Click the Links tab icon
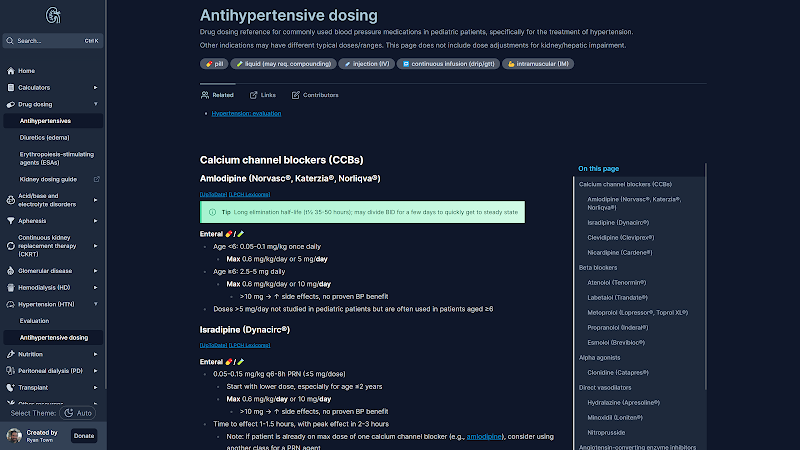The image size is (800, 450). (x=254, y=95)
